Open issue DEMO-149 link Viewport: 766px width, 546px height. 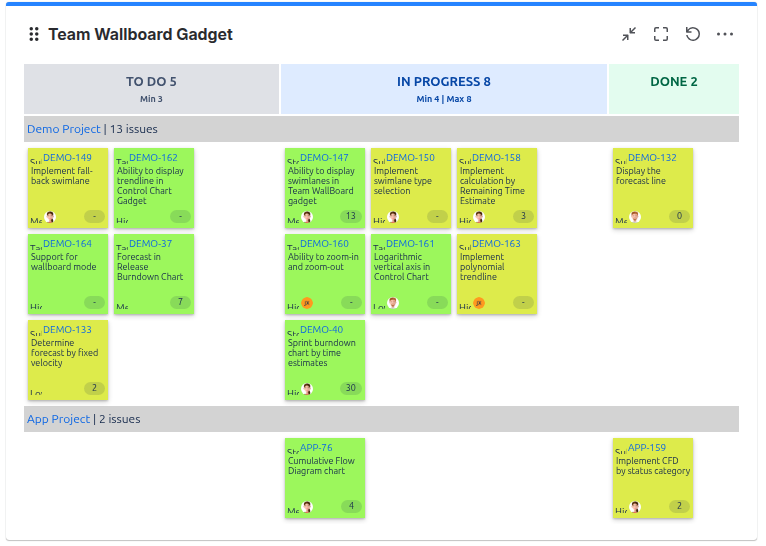pos(67,158)
